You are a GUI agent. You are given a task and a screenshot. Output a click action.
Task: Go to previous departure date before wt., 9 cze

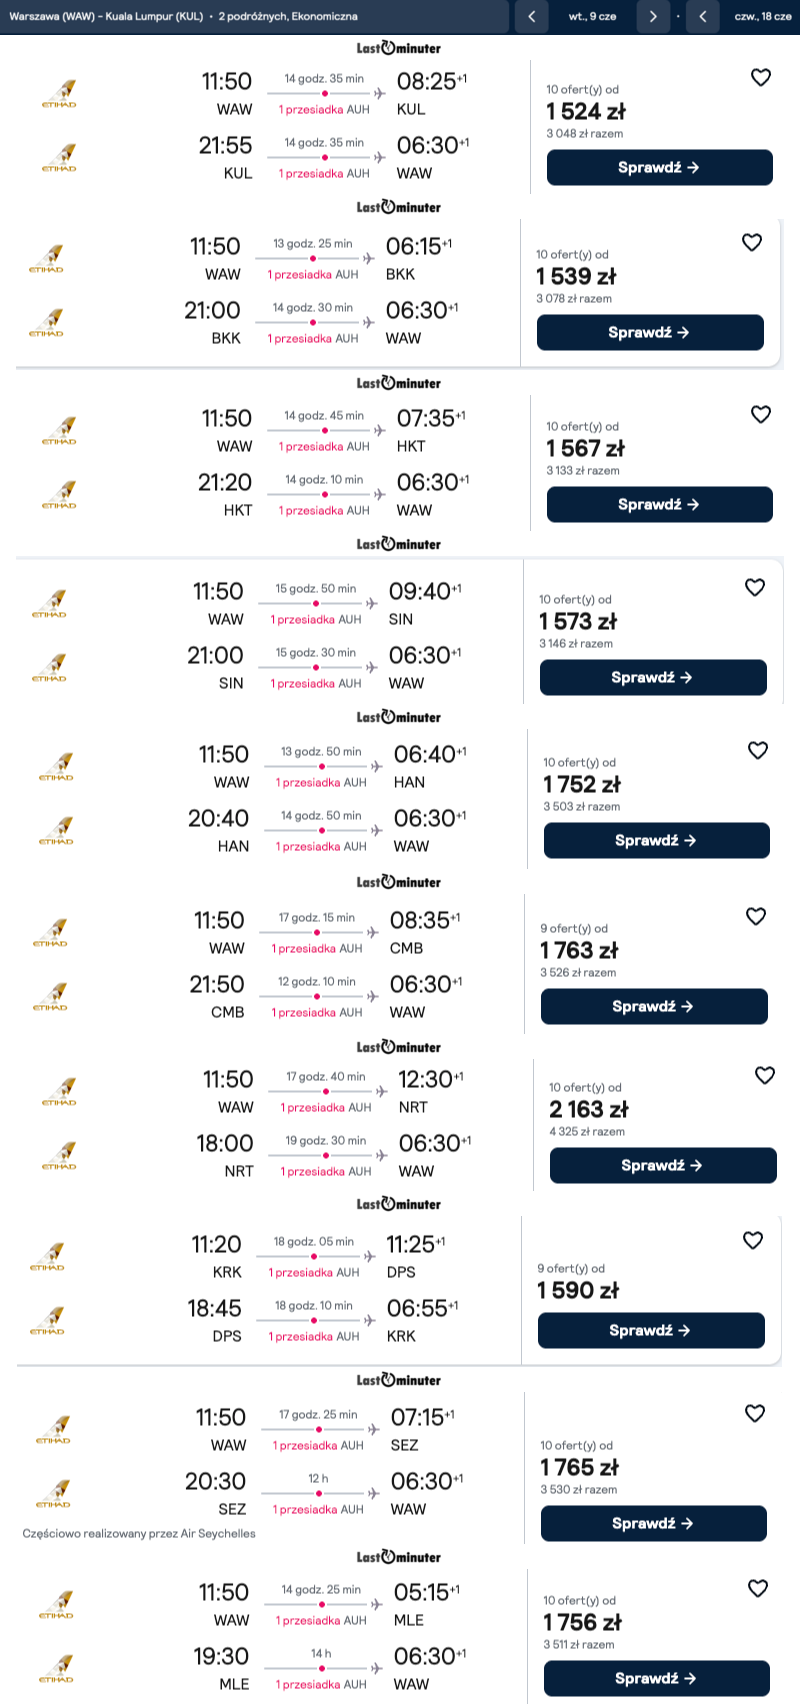[x=531, y=17]
